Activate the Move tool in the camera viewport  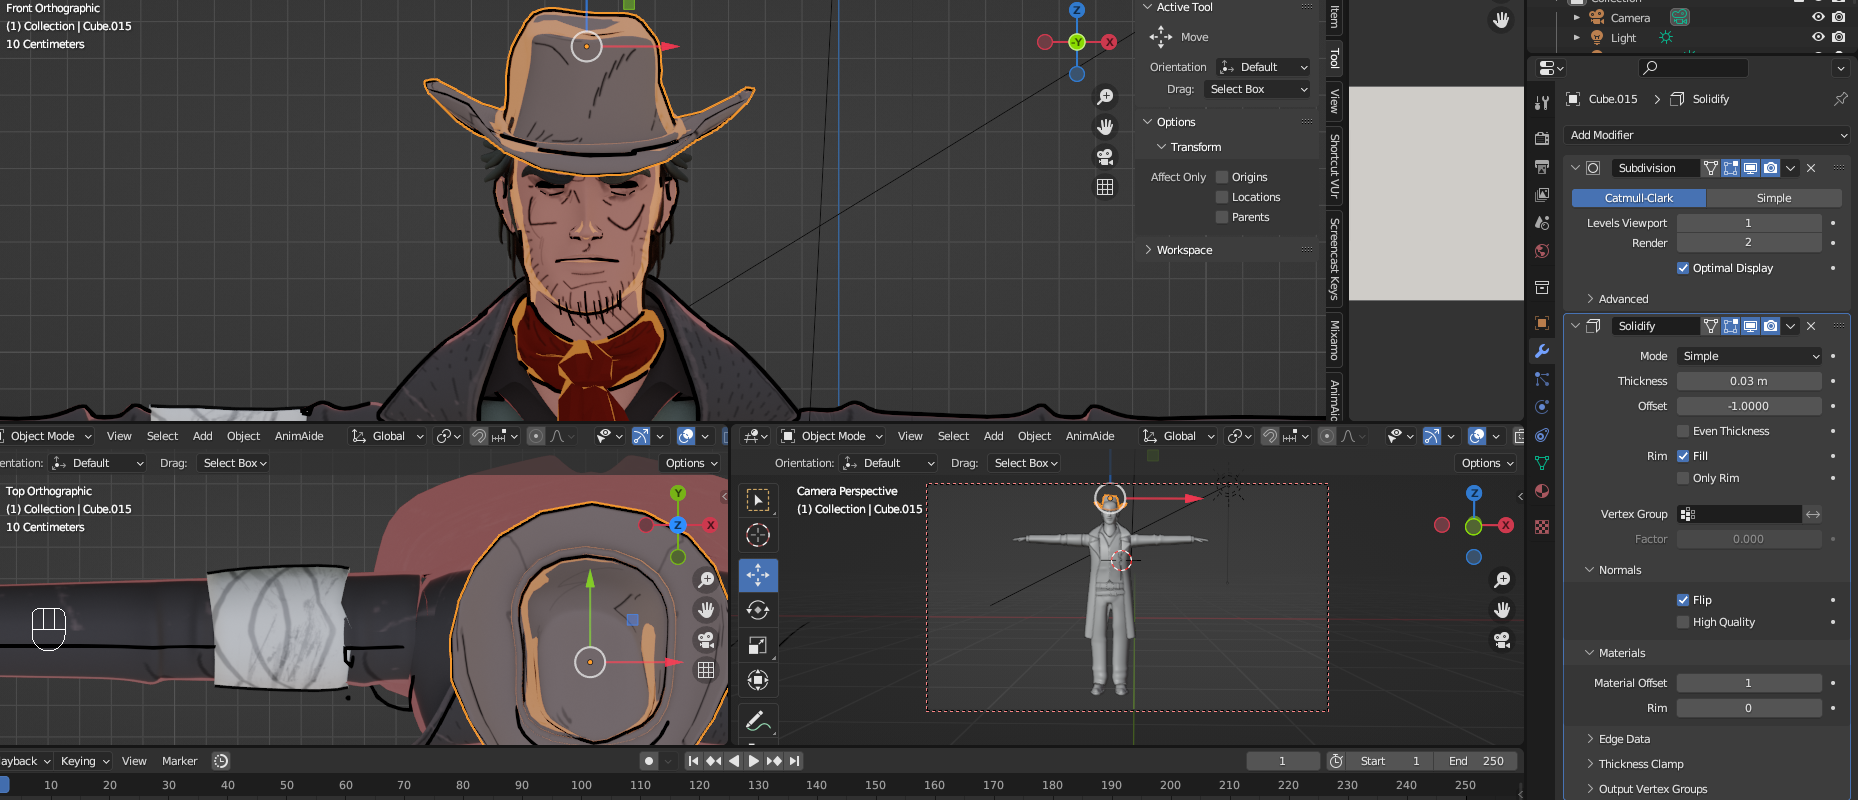(758, 575)
